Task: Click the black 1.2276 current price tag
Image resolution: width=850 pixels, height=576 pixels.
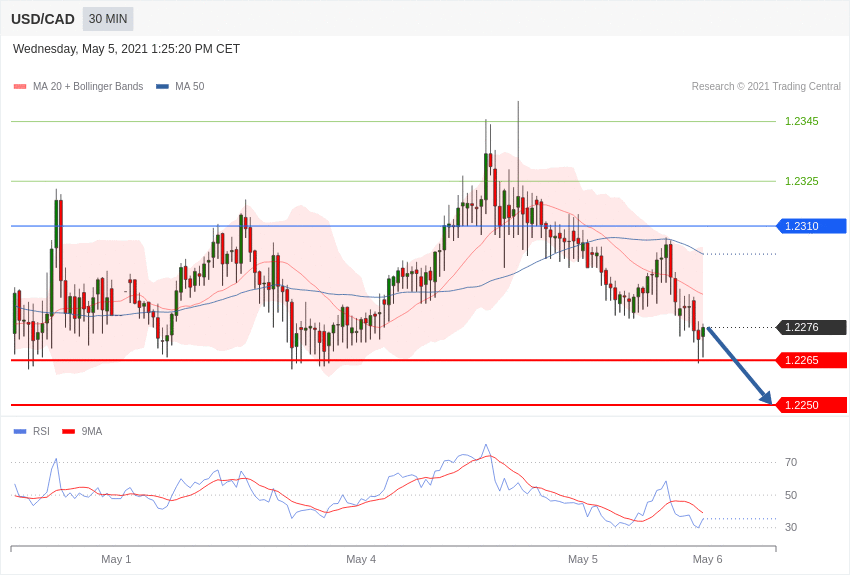Action: point(812,327)
